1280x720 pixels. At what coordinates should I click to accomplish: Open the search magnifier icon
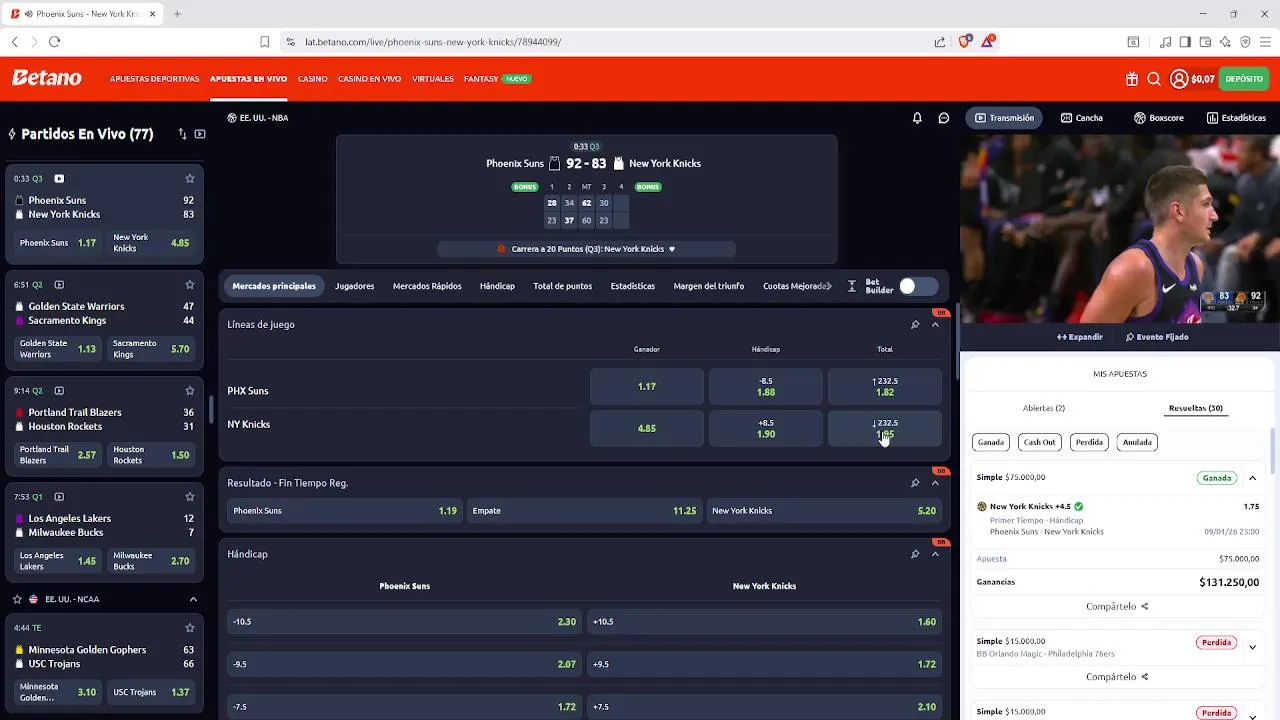tap(1154, 79)
